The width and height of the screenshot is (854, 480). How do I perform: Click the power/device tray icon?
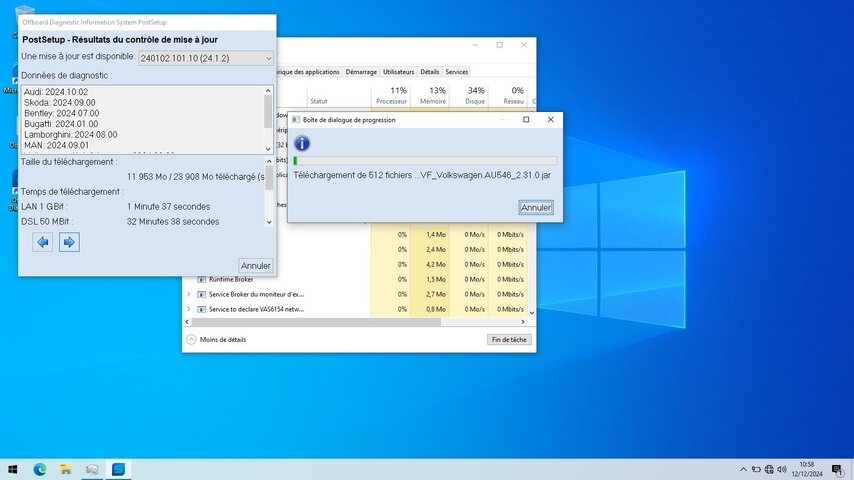[x=756, y=469]
